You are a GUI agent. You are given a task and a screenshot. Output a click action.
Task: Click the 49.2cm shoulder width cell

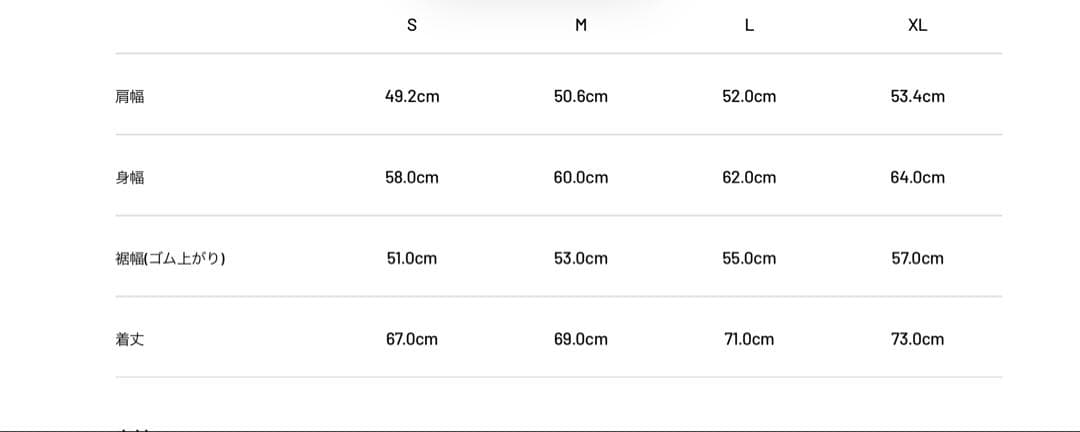coord(412,97)
